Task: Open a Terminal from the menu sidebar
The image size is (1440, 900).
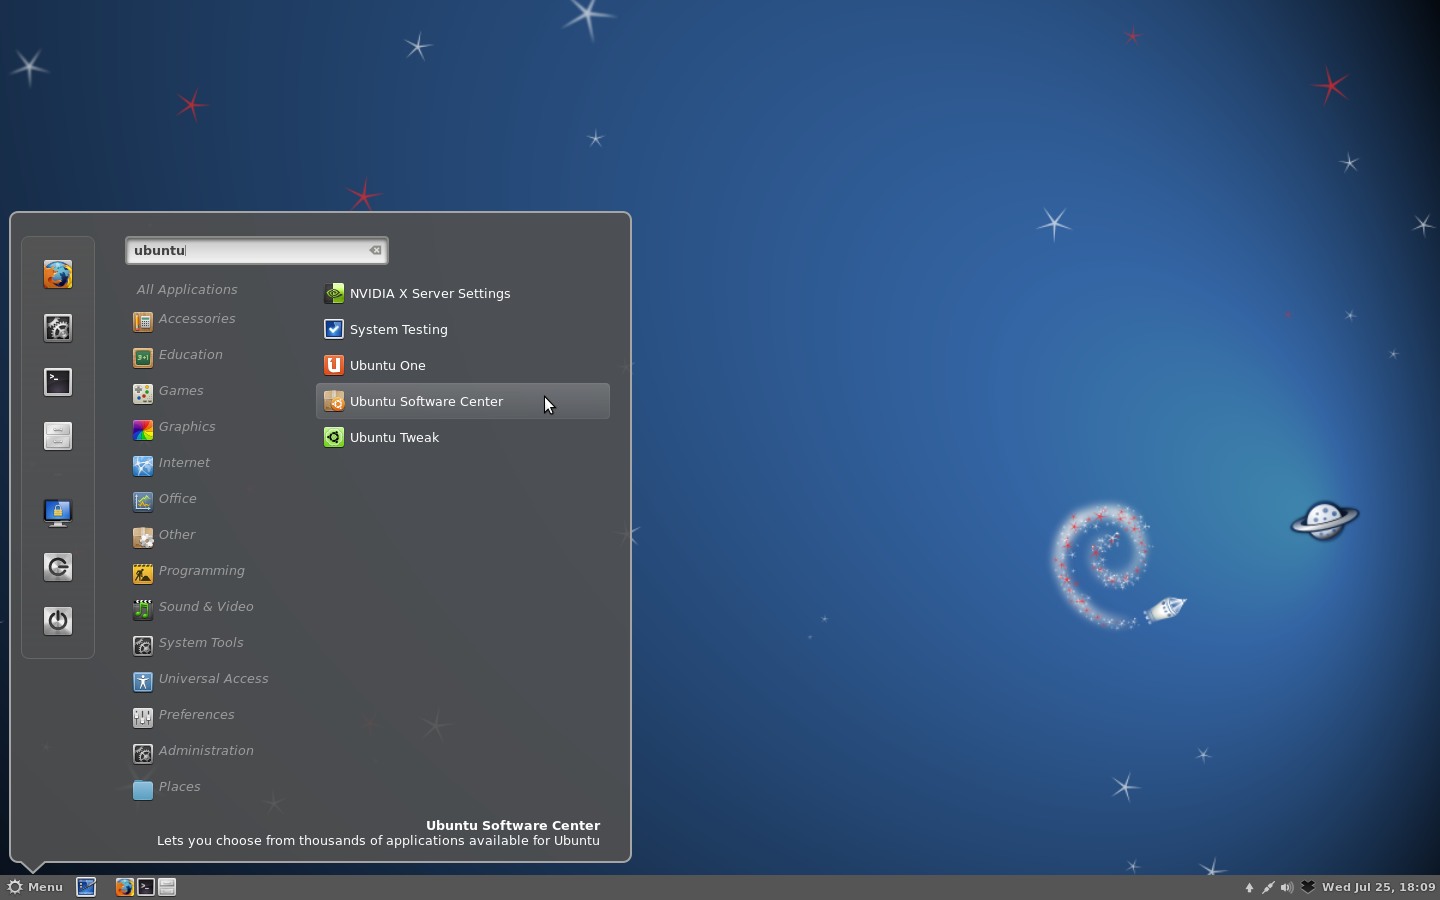Action: (x=57, y=383)
